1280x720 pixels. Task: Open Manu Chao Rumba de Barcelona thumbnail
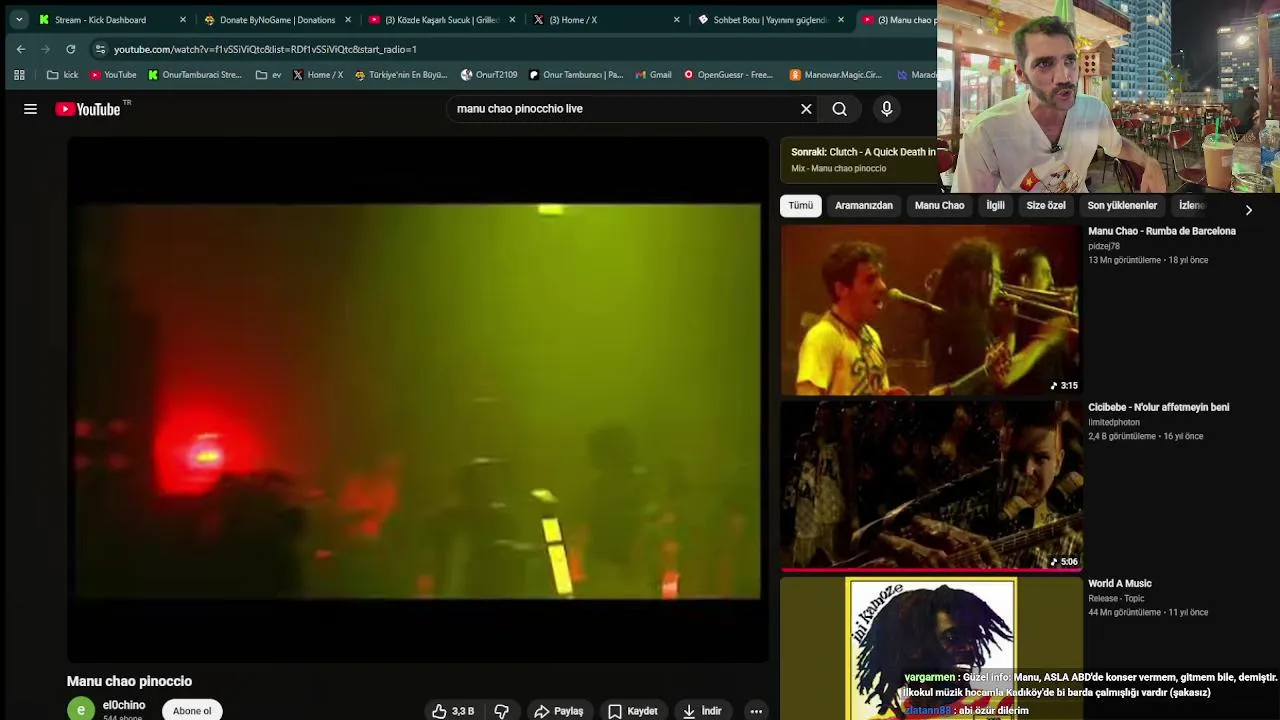click(930, 310)
